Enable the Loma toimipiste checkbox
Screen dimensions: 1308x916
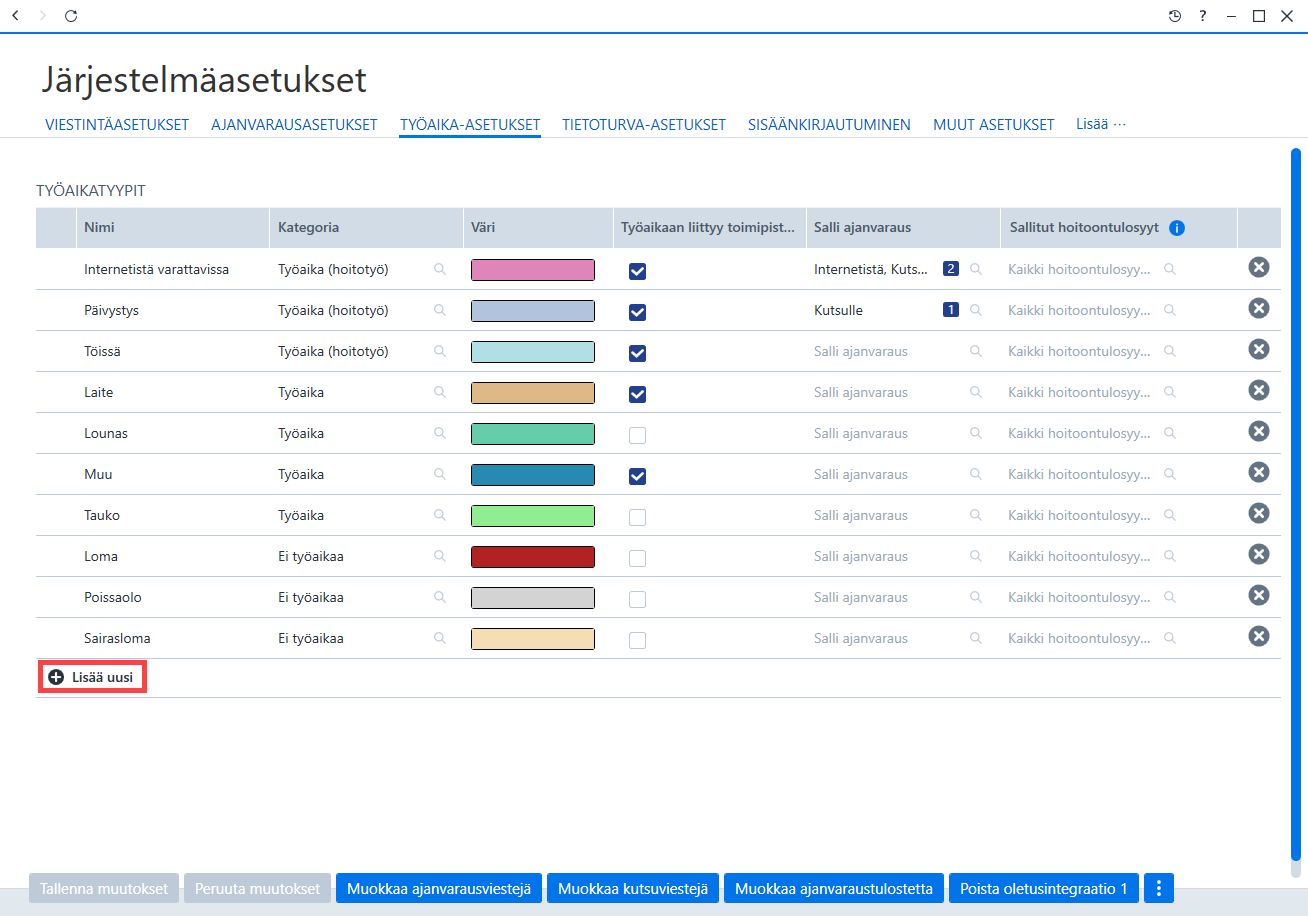(637, 558)
